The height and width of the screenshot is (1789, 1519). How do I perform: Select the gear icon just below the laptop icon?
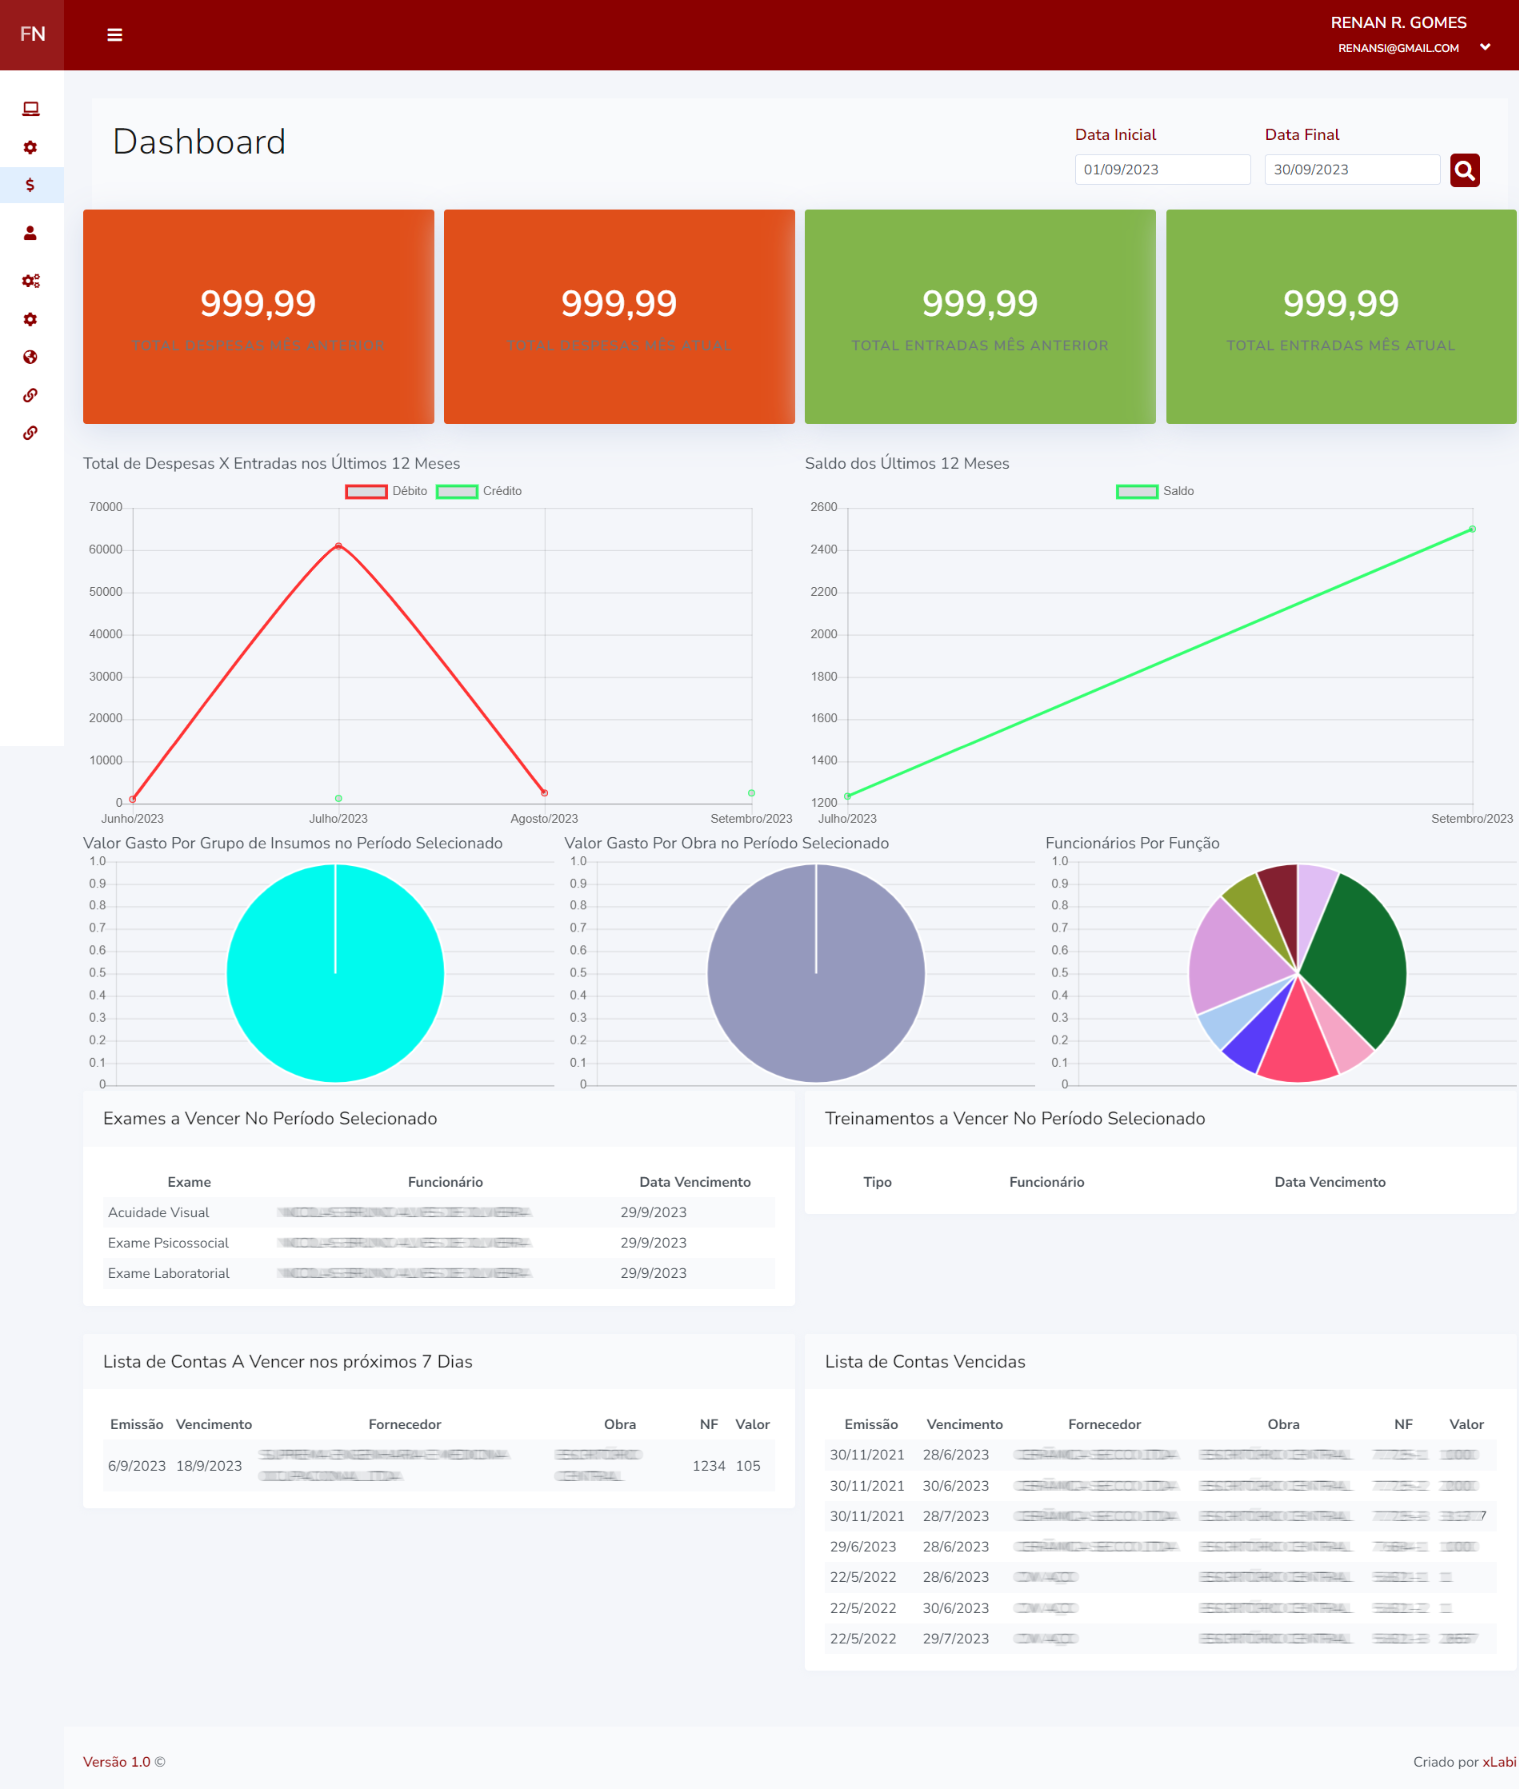(x=31, y=147)
